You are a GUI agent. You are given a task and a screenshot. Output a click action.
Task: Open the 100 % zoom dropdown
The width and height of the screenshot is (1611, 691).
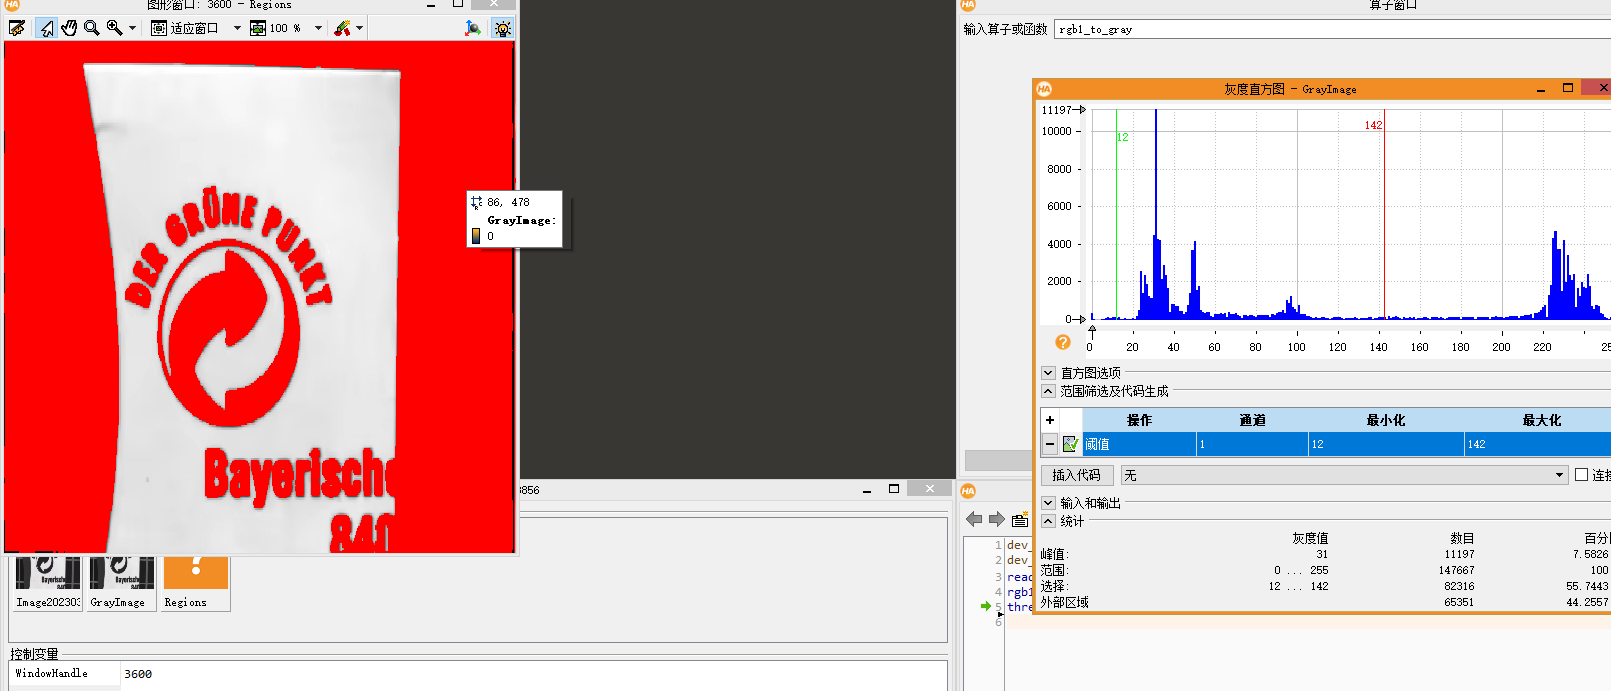pyautogui.click(x=318, y=28)
